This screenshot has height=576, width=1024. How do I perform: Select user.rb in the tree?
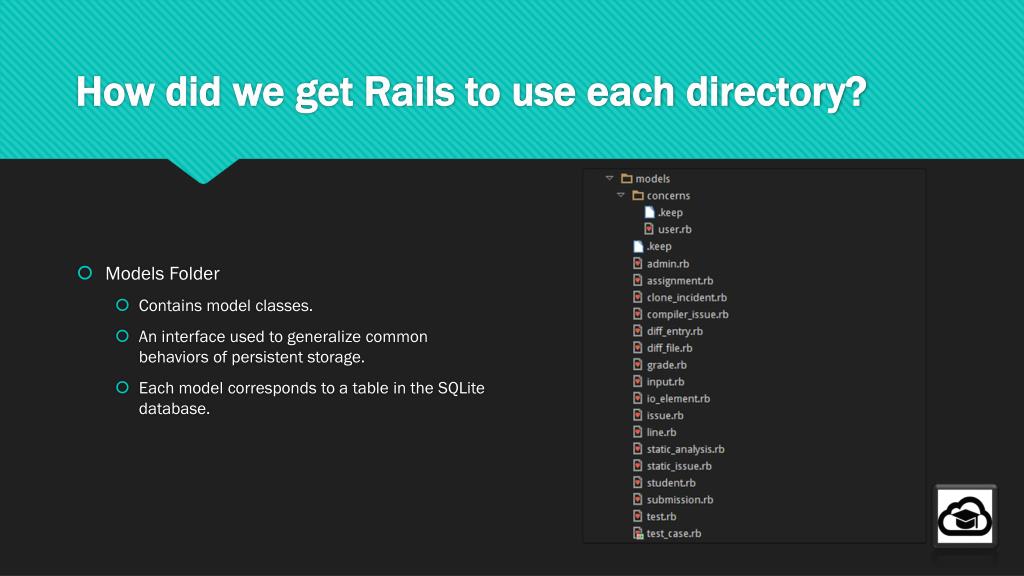[x=675, y=229]
